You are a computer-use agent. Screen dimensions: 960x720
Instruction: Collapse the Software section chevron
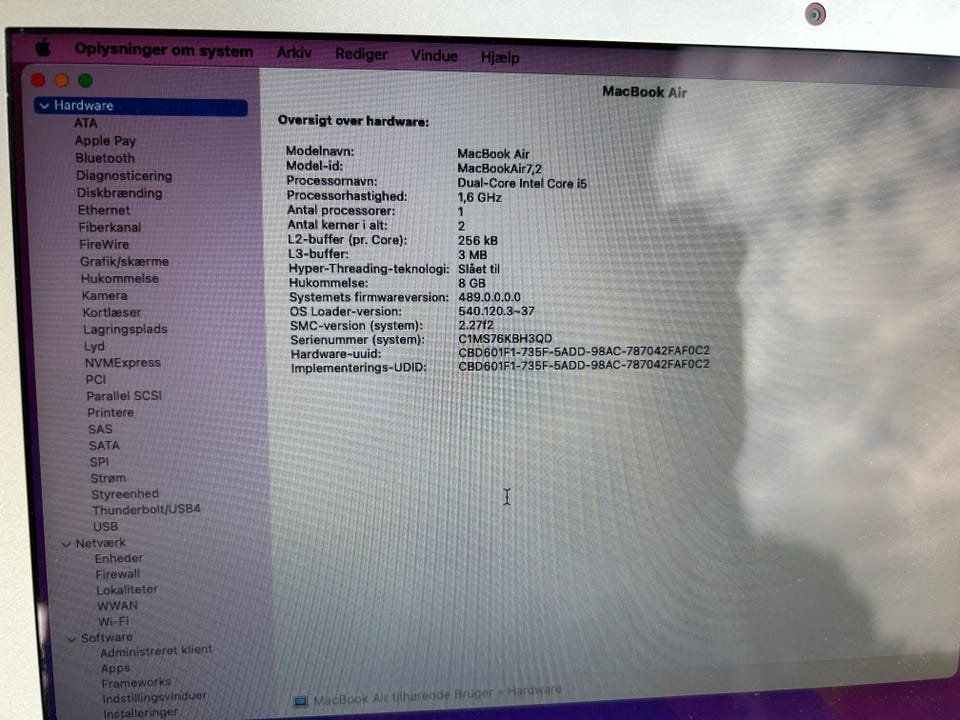(x=72, y=639)
